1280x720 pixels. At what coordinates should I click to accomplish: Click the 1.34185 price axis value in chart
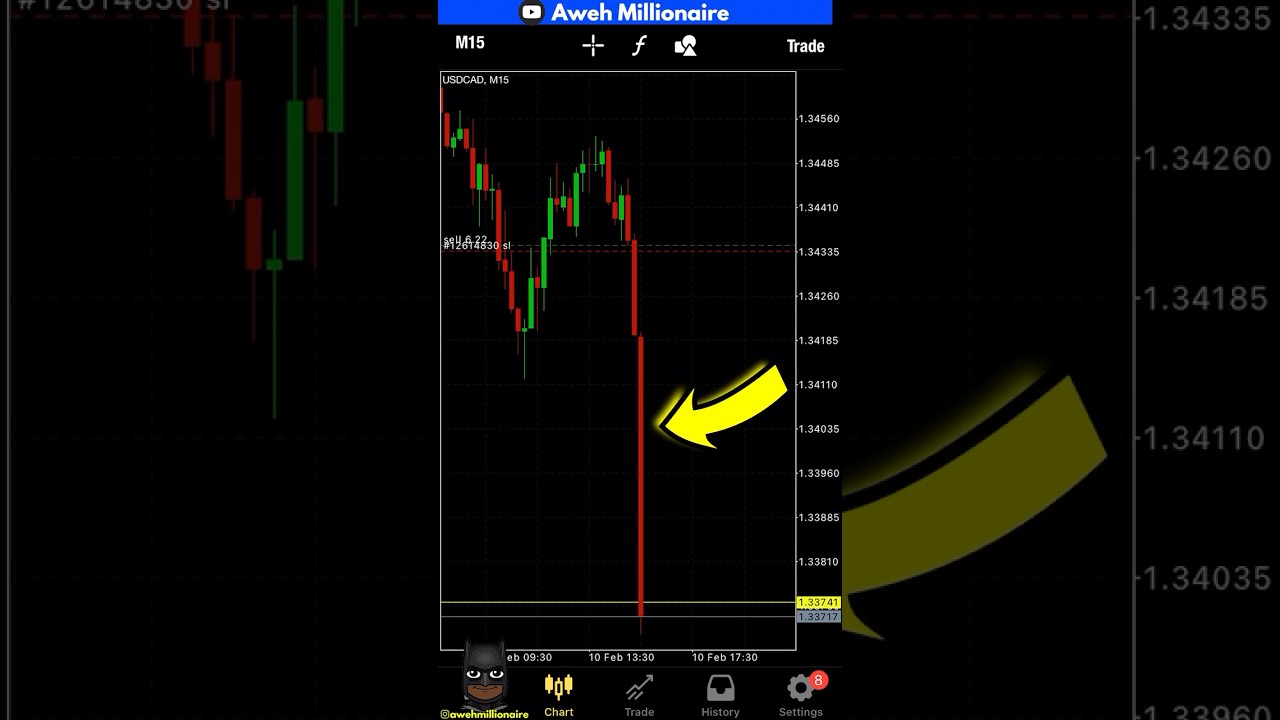click(818, 340)
